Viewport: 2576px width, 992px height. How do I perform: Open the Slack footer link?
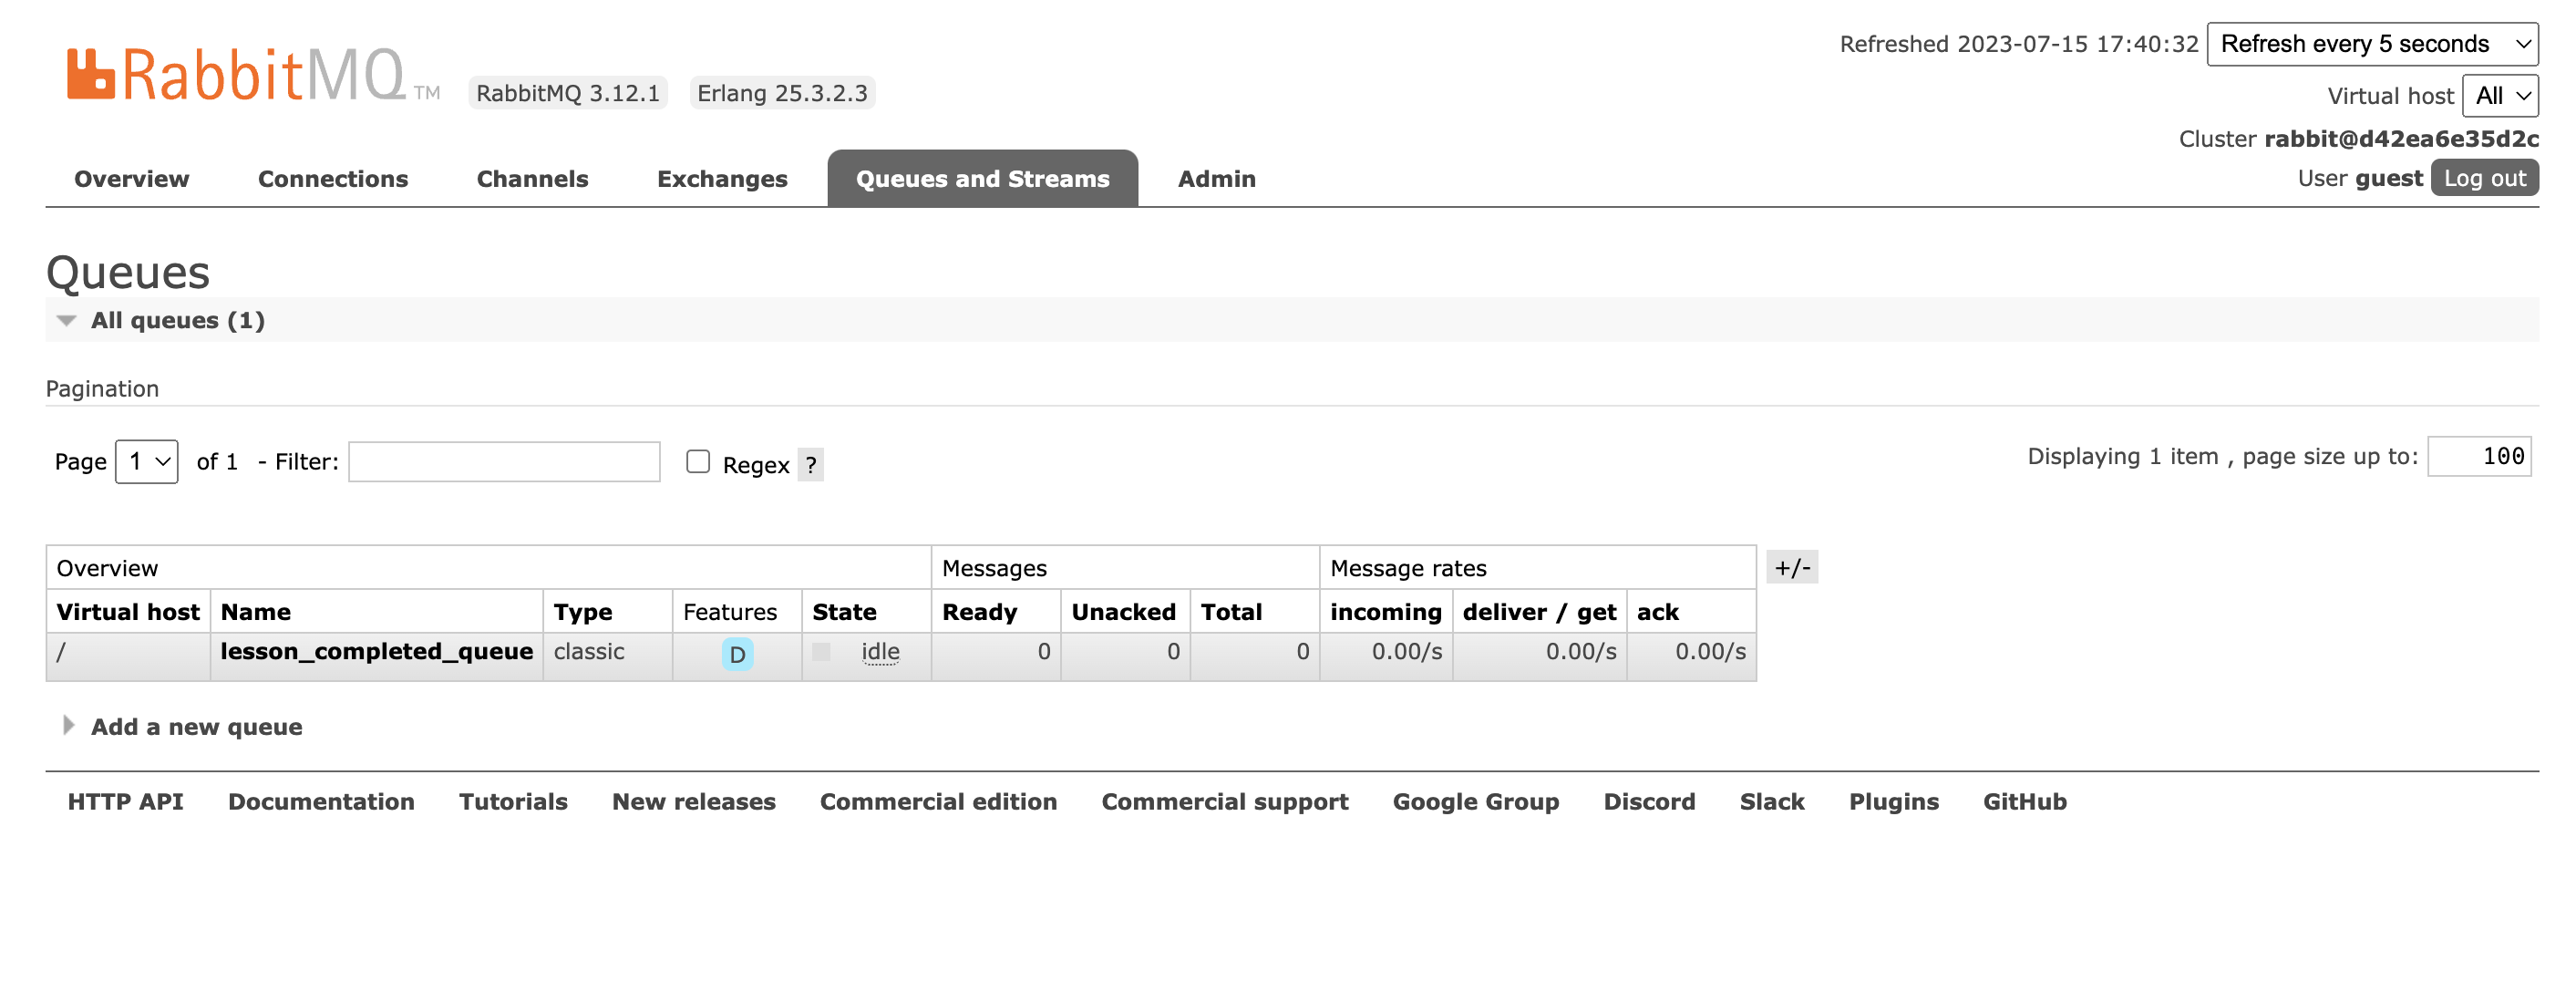click(x=1772, y=802)
